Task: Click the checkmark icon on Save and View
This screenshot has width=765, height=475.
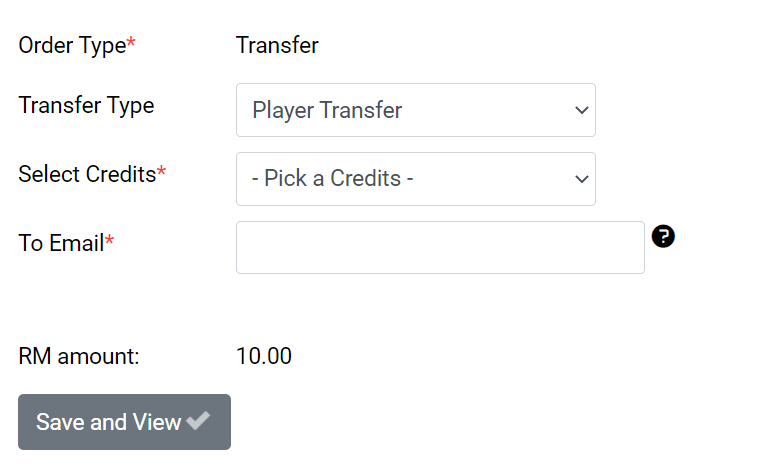Action: click(198, 420)
